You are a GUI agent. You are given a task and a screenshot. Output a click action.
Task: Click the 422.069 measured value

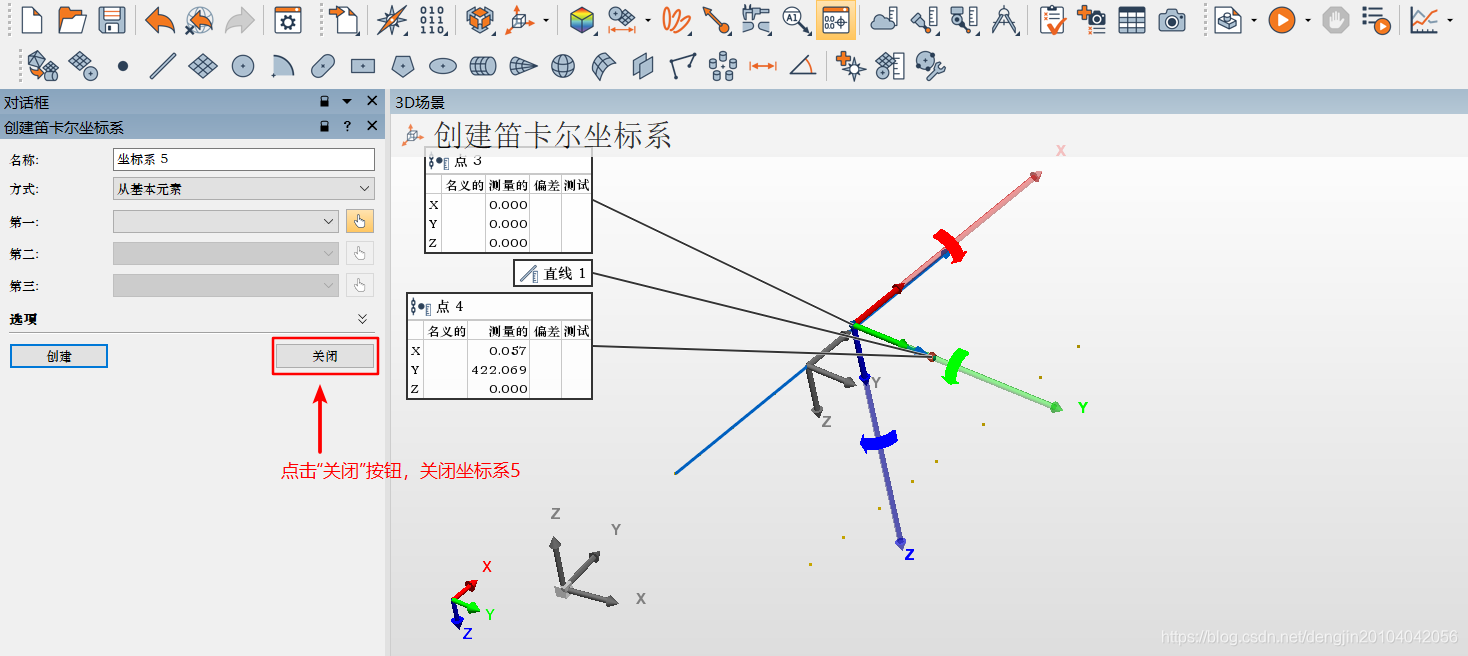pos(498,370)
